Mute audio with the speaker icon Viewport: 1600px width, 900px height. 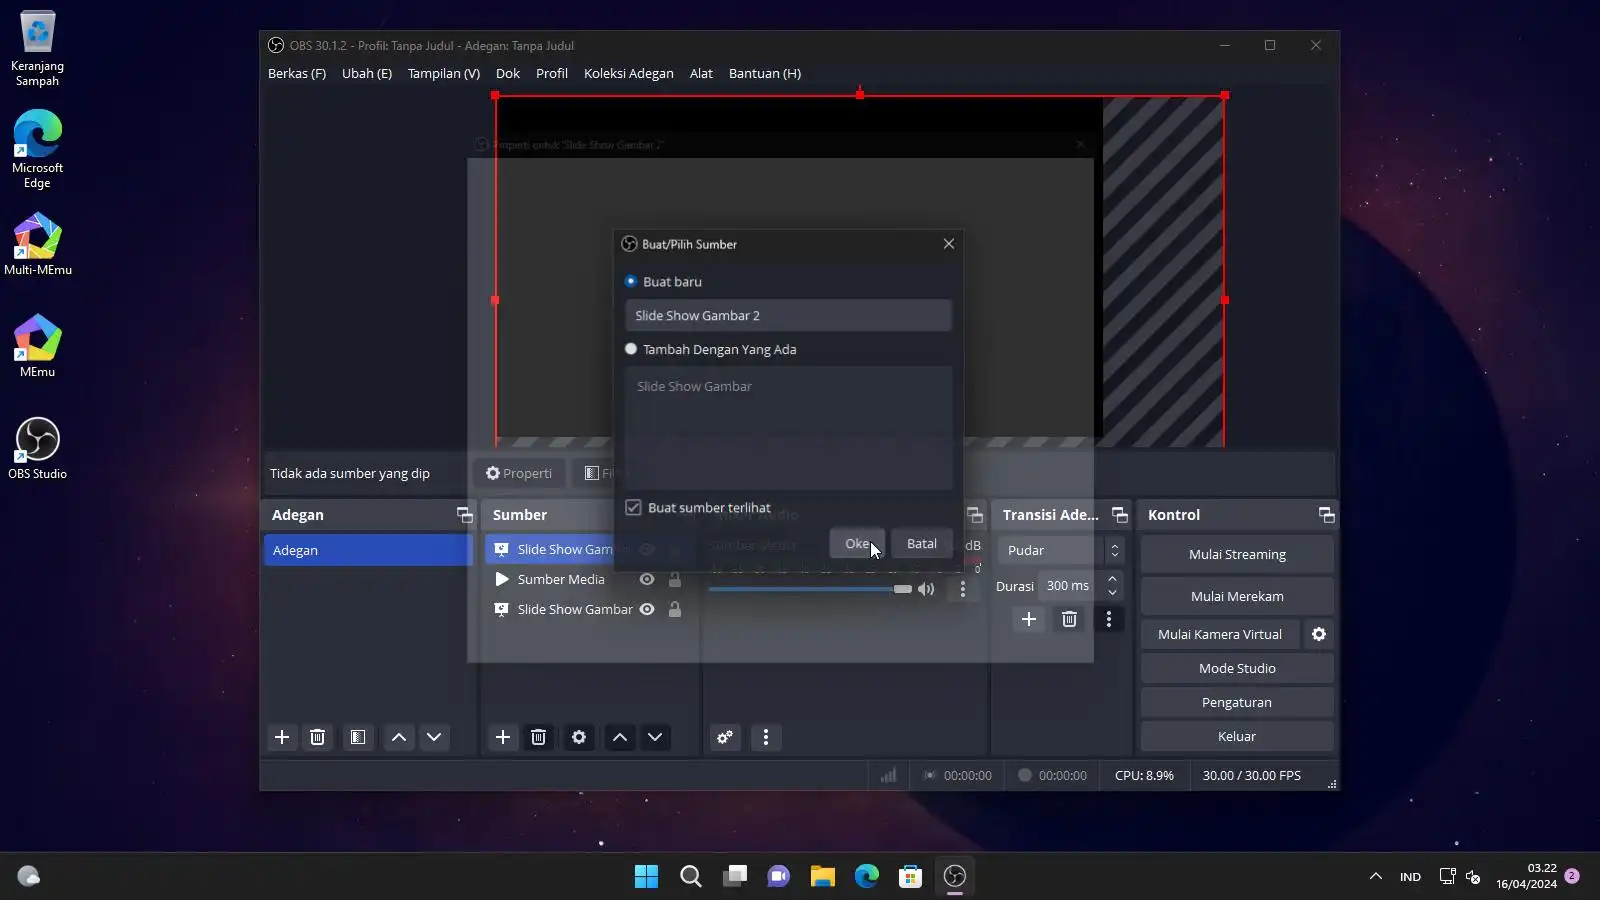tap(926, 589)
